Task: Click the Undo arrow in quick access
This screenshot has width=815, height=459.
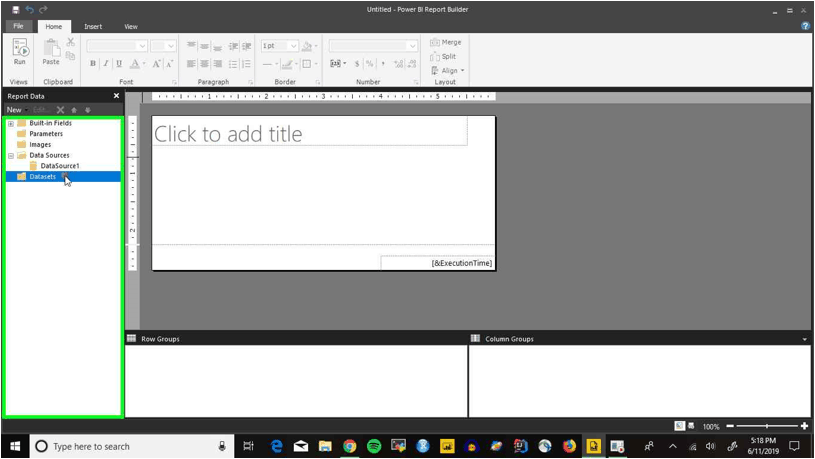Action: 30,9
